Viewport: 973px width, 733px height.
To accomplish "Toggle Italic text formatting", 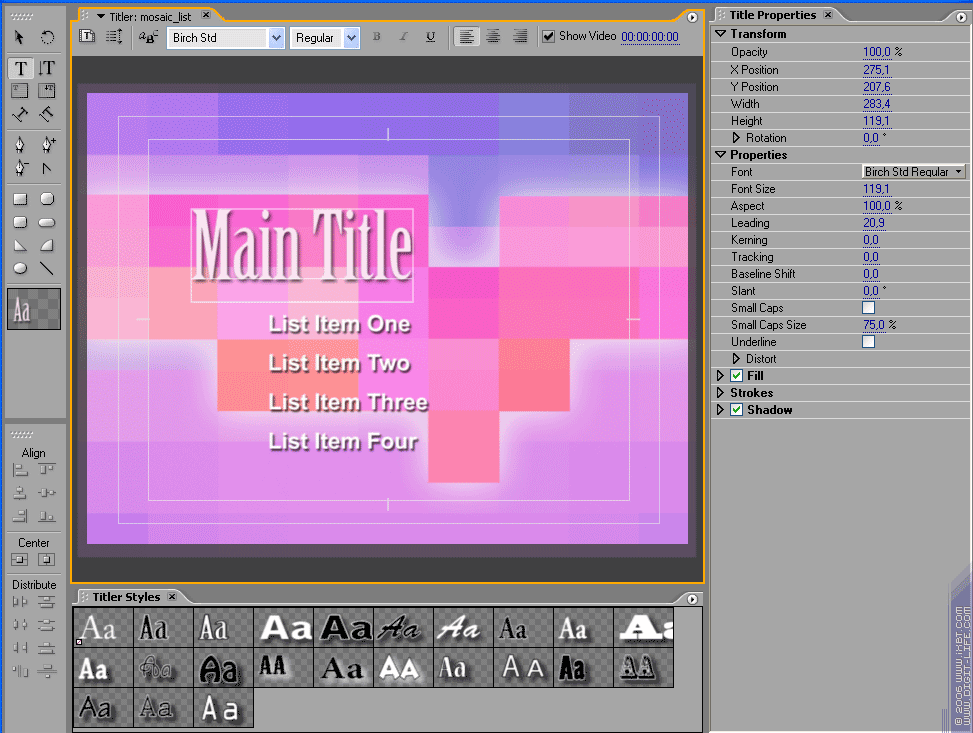I will coord(403,37).
